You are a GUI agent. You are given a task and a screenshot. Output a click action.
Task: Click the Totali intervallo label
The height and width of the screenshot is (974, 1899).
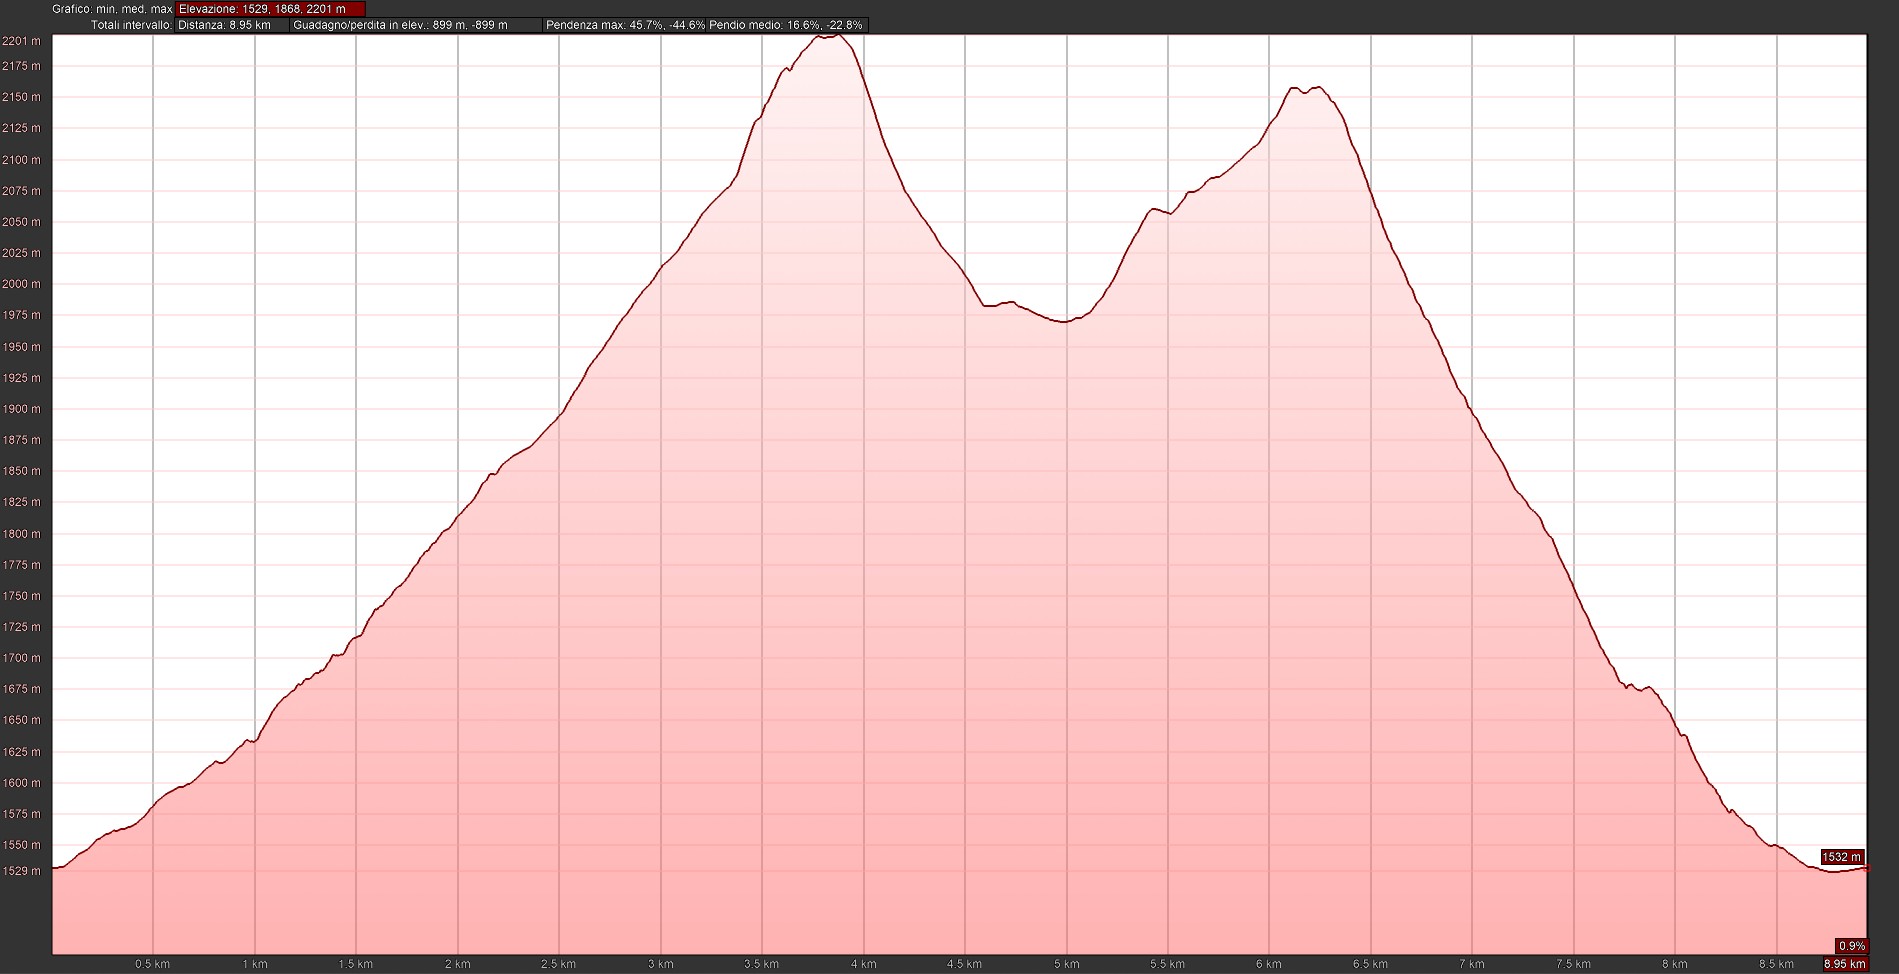point(131,25)
